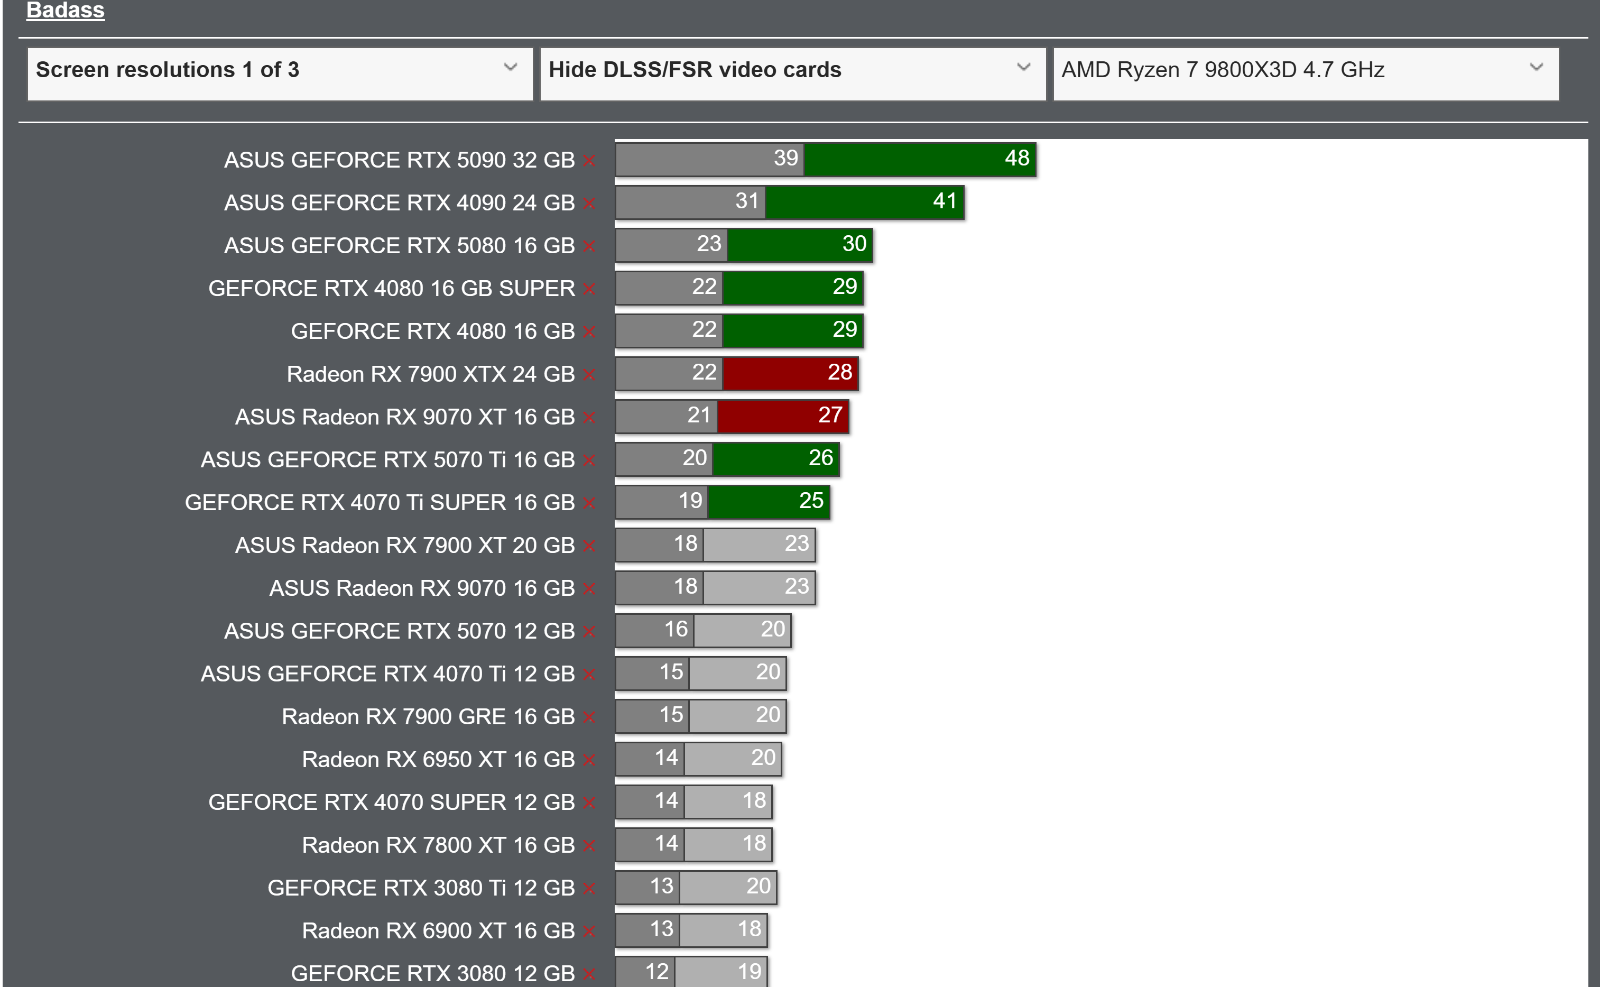
Task: Click the green 26 fps bar of RTX 5070 Ti
Action: pyautogui.click(x=776, y=459)
